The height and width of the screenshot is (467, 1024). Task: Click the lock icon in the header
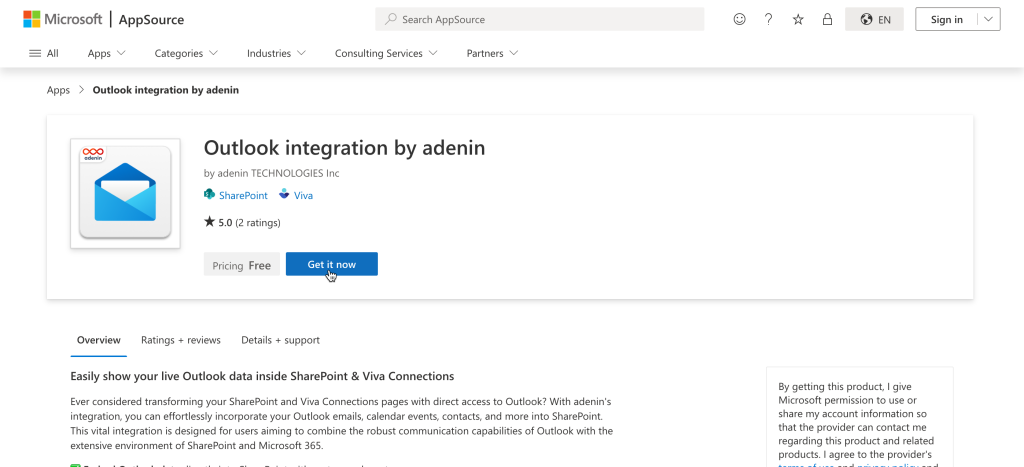coord(827,19)
